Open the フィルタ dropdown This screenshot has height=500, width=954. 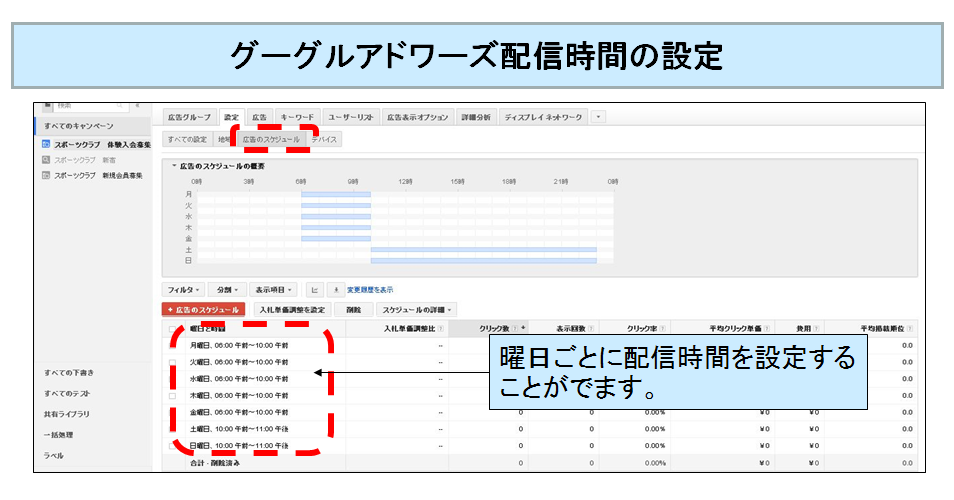183,290
